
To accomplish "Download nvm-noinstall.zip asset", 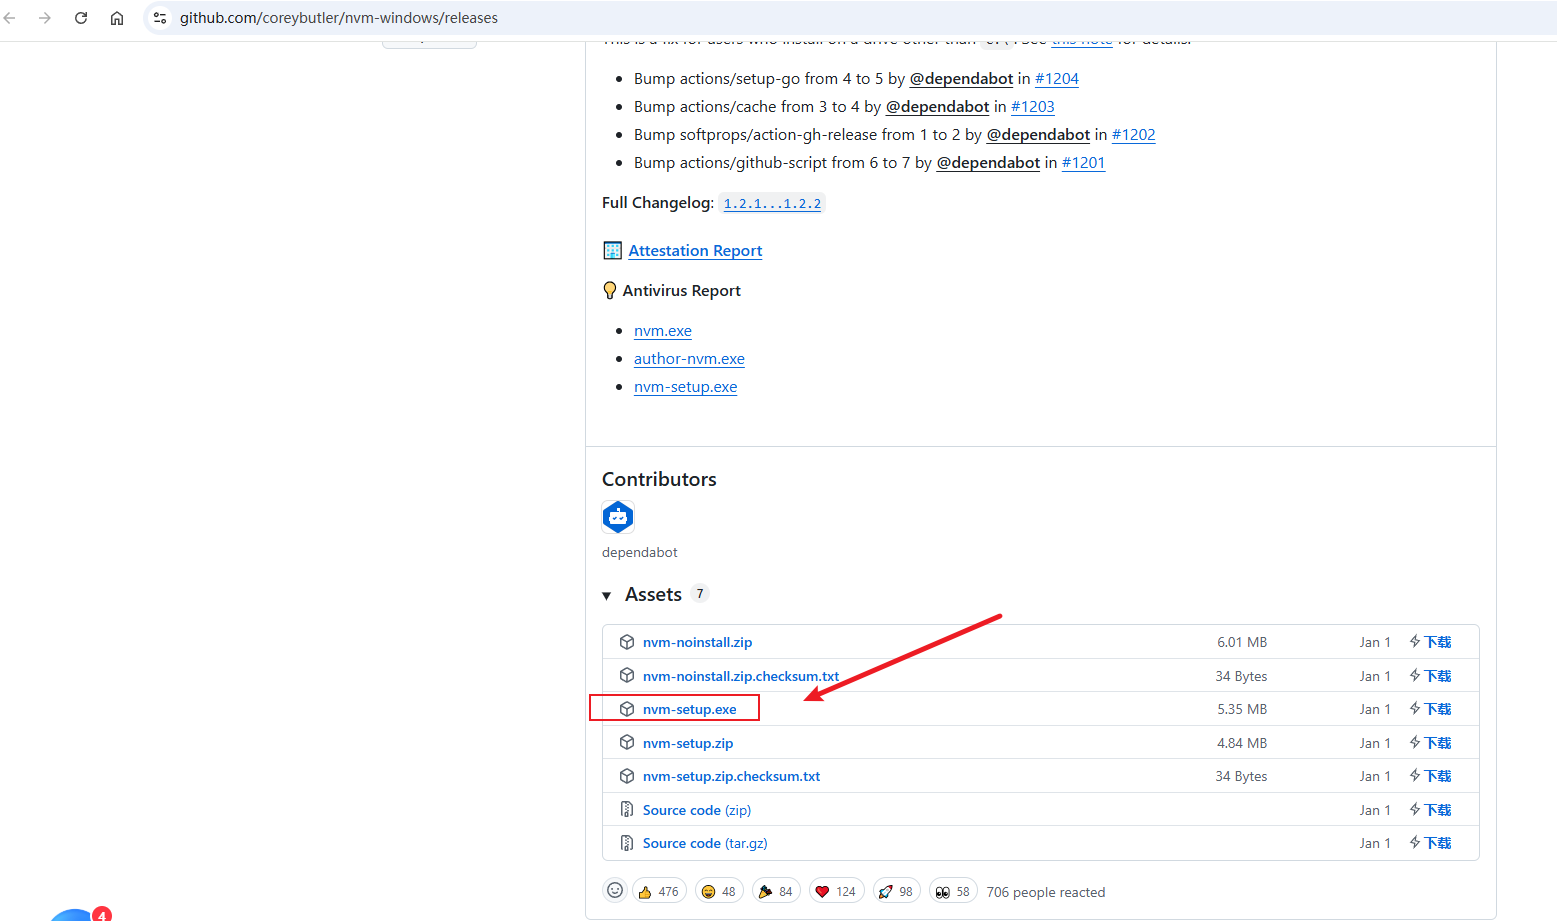I will coord(697,642).
